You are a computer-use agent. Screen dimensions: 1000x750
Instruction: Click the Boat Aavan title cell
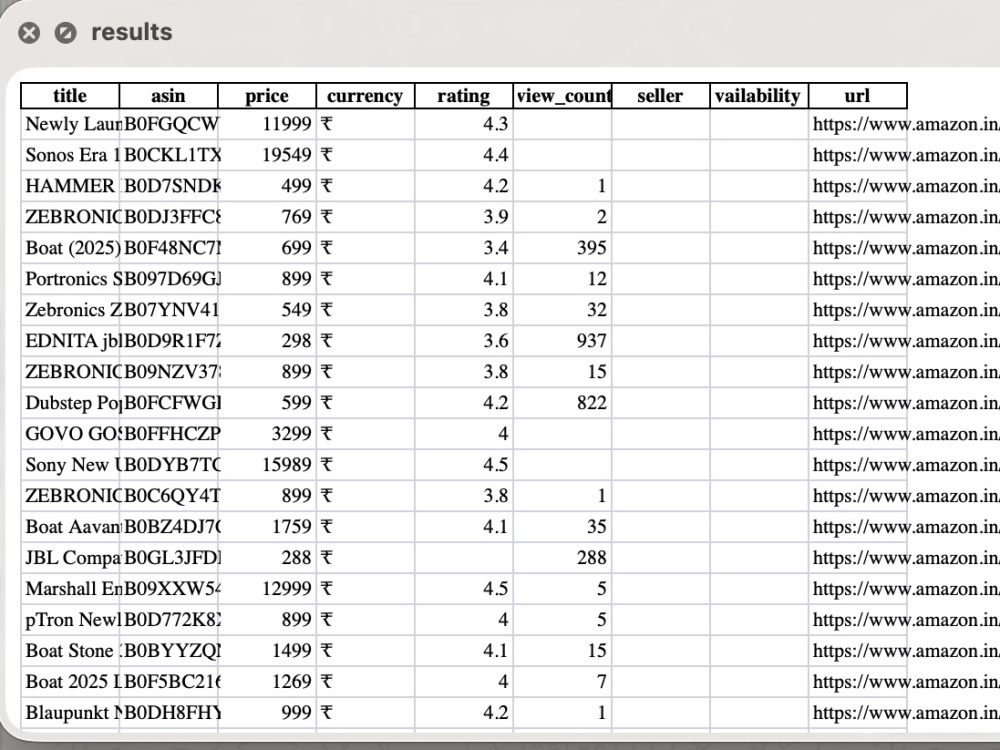point(70,526)
